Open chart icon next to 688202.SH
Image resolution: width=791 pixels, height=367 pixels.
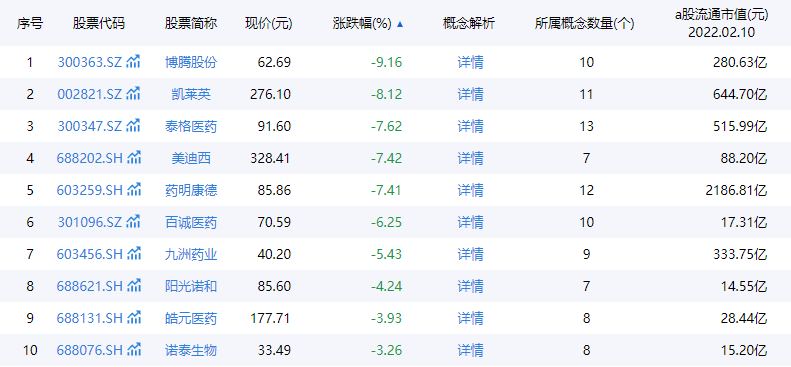[x=134, y=157]
